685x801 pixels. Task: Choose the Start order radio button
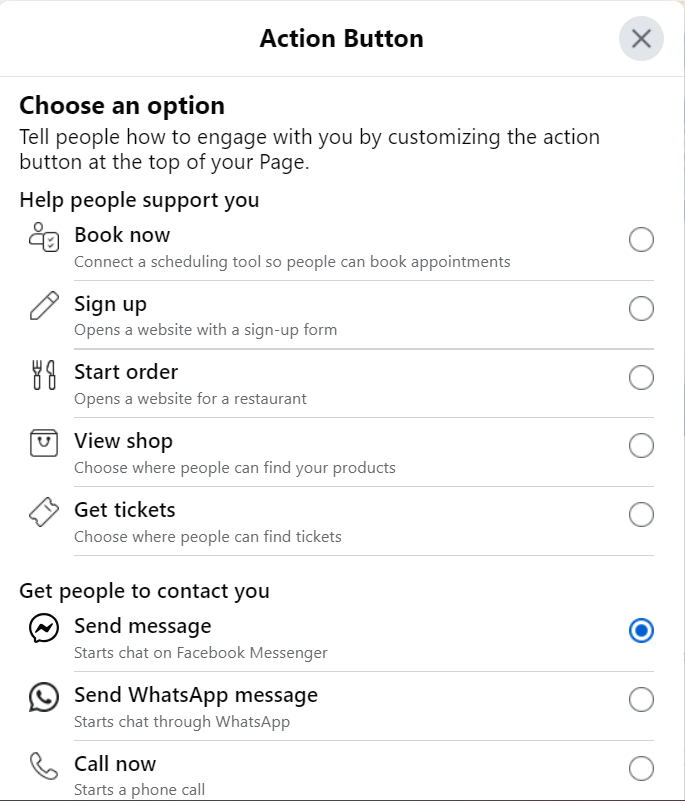click(x=641, y=378)
